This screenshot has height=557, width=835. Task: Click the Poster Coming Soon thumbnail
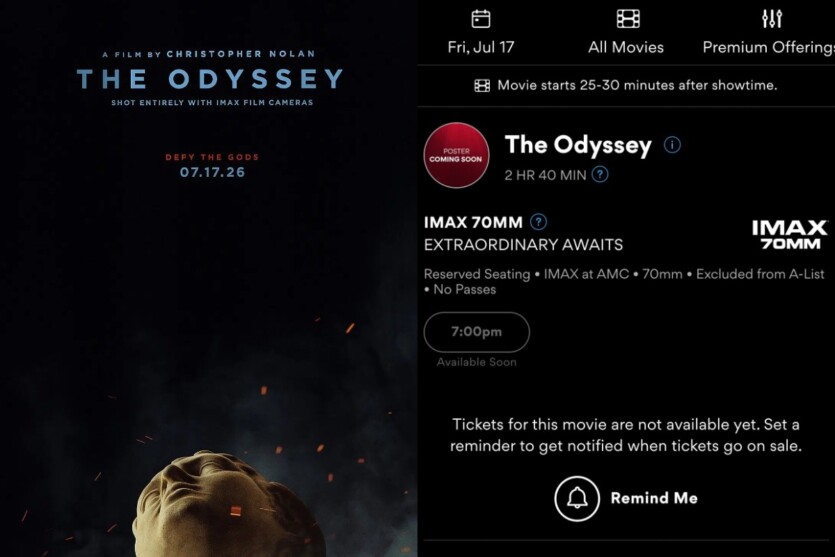pos(456,155)
